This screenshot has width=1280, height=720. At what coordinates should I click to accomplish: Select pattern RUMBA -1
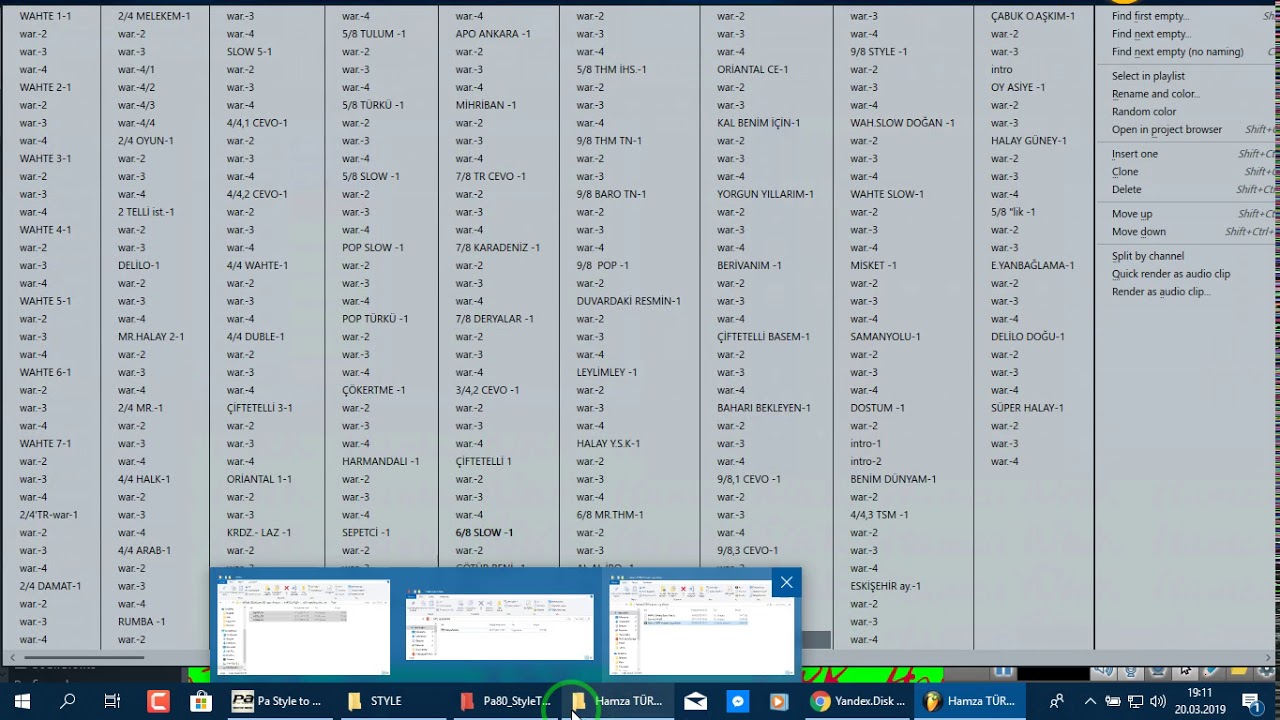pos(142,622)
